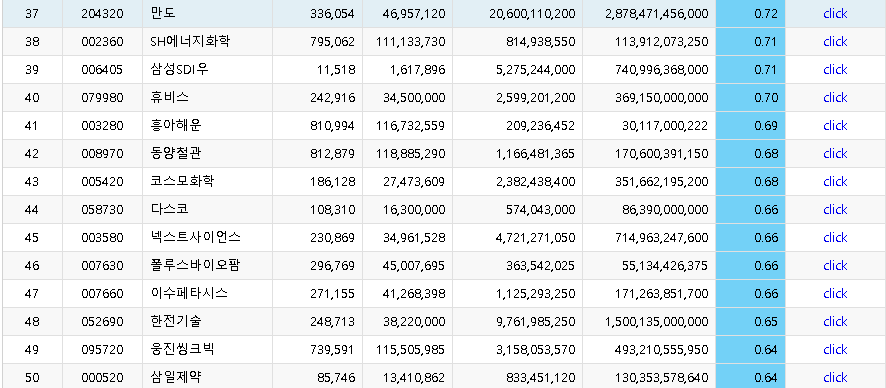Viewport: 886px width, 388px height.
Task: Select stock name 한전기술
Action: (x=176, y=321)
